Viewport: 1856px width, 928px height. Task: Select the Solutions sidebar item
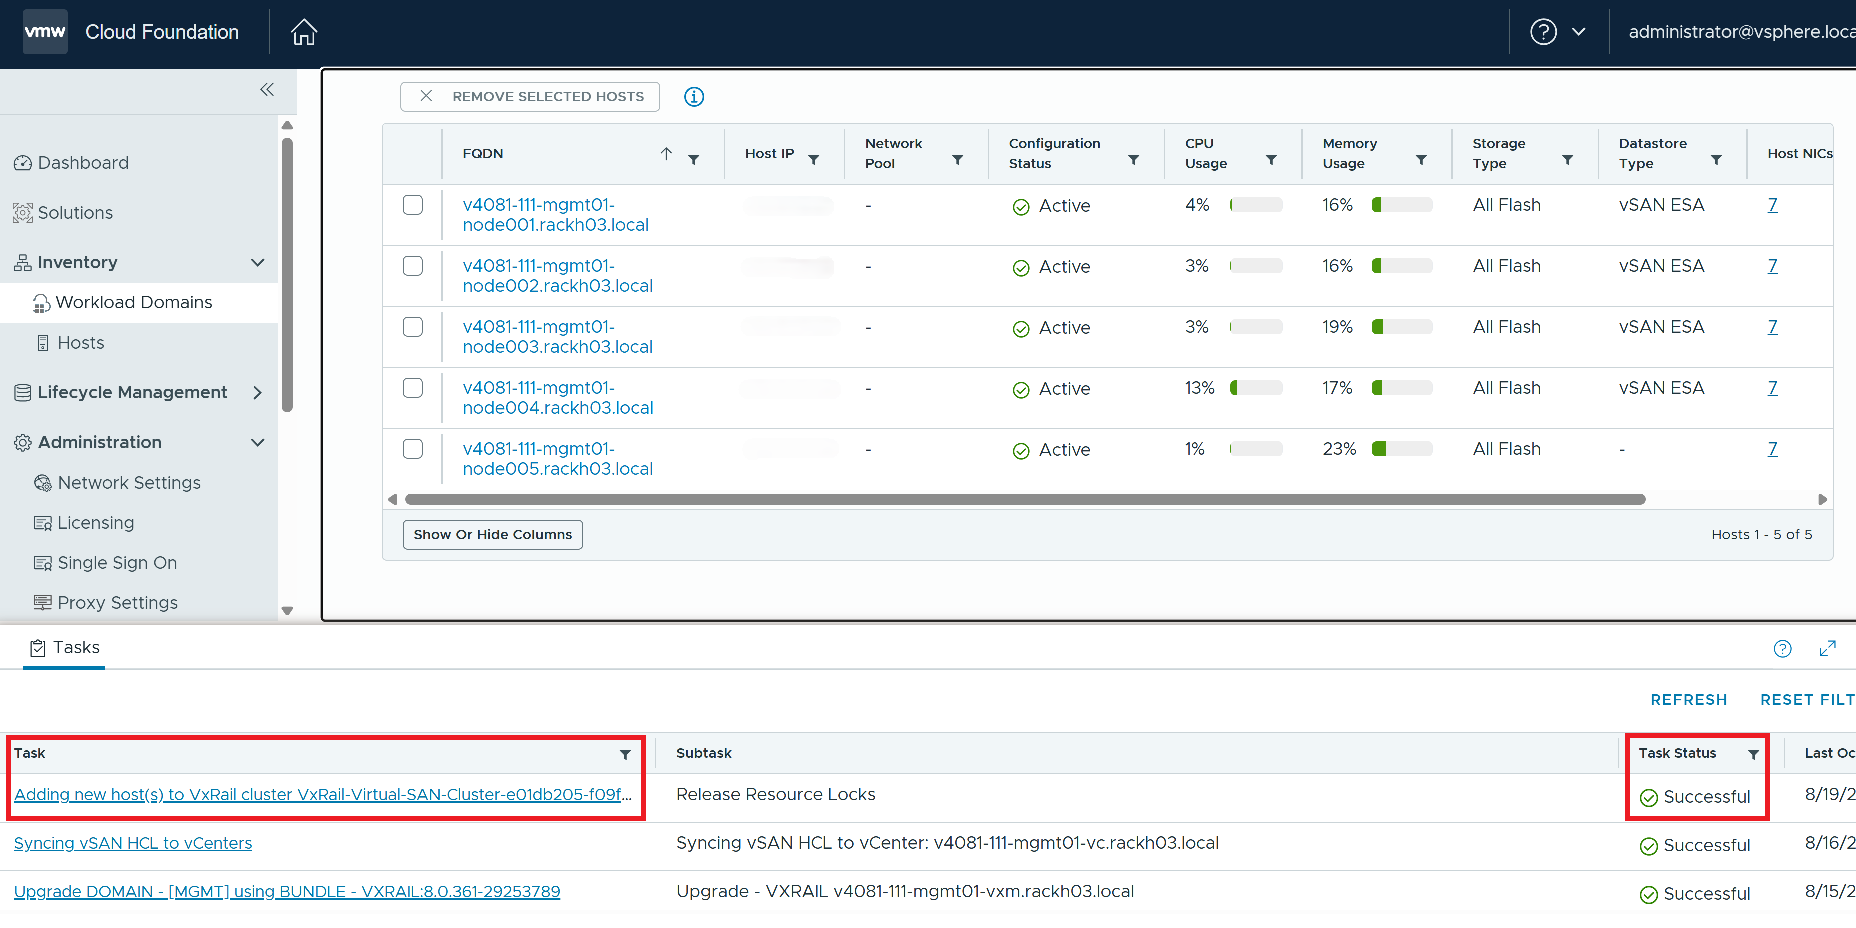75,212
